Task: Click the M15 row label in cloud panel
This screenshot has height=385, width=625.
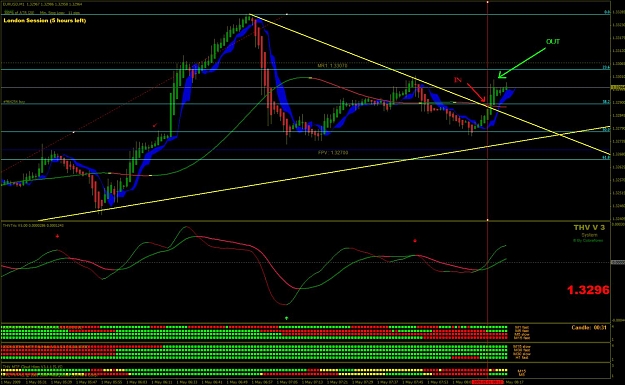Action: 521,371
